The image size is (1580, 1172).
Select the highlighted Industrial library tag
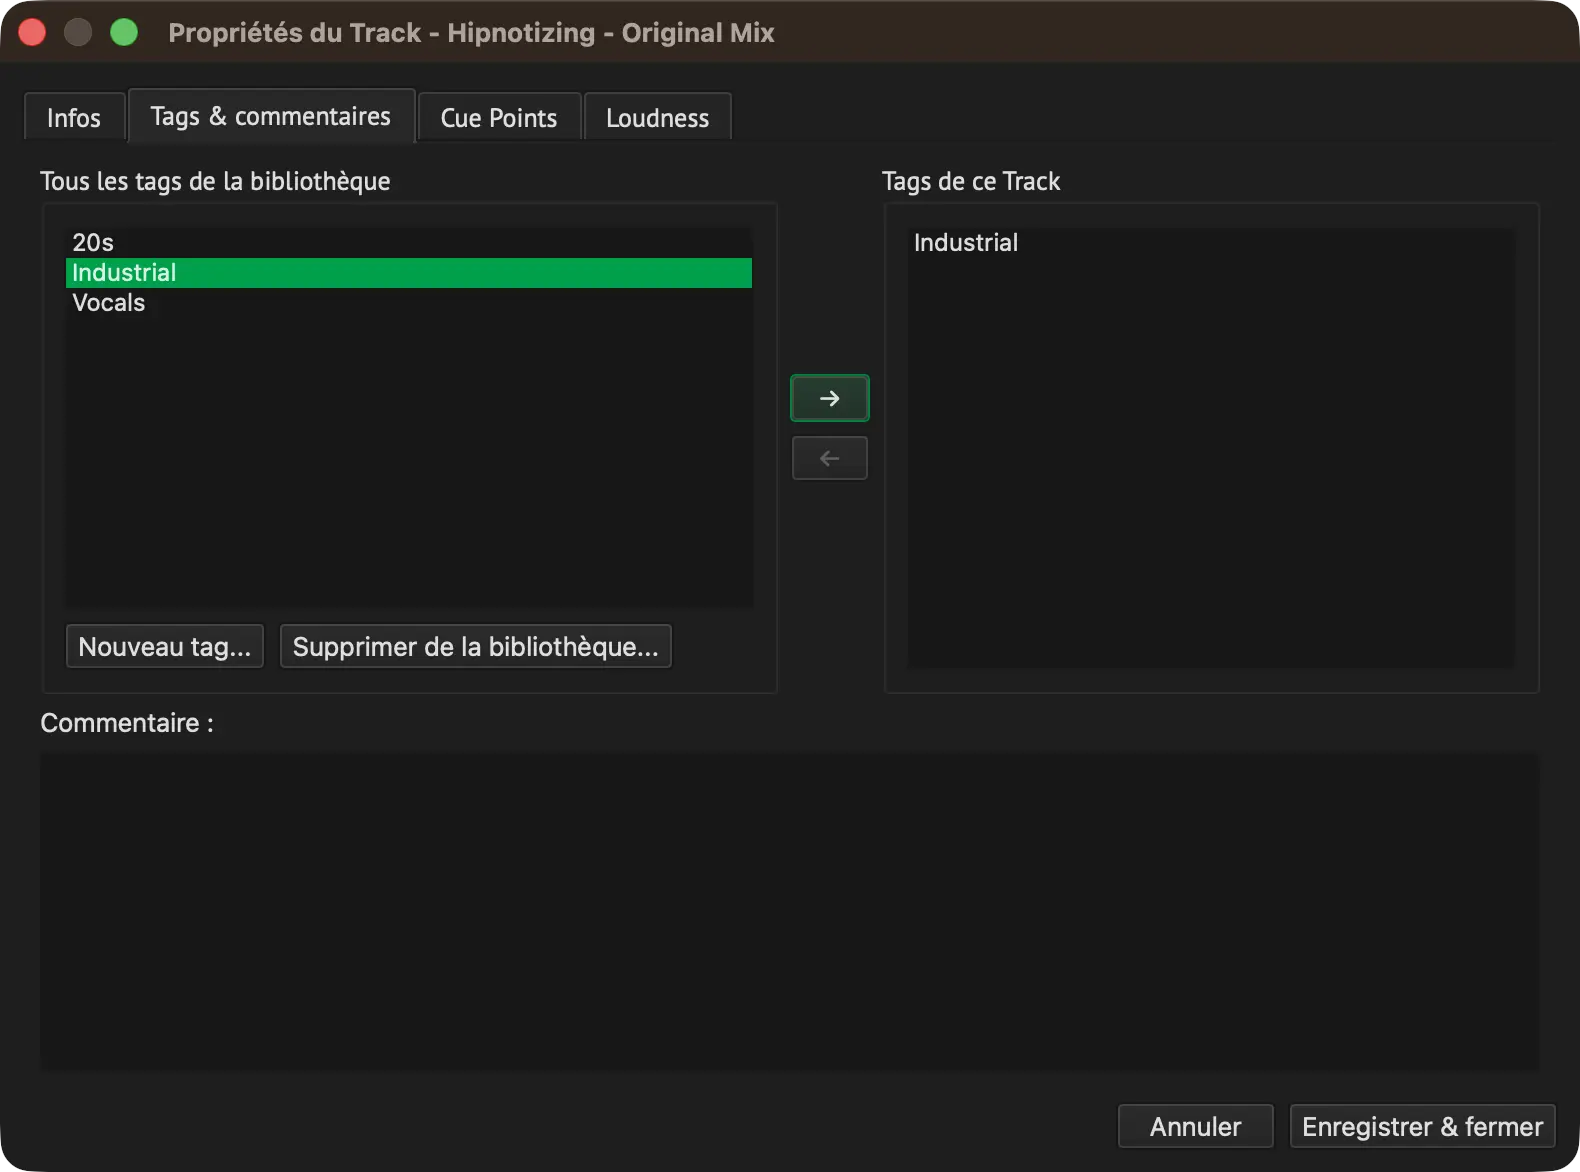click(x=408, y=273)
